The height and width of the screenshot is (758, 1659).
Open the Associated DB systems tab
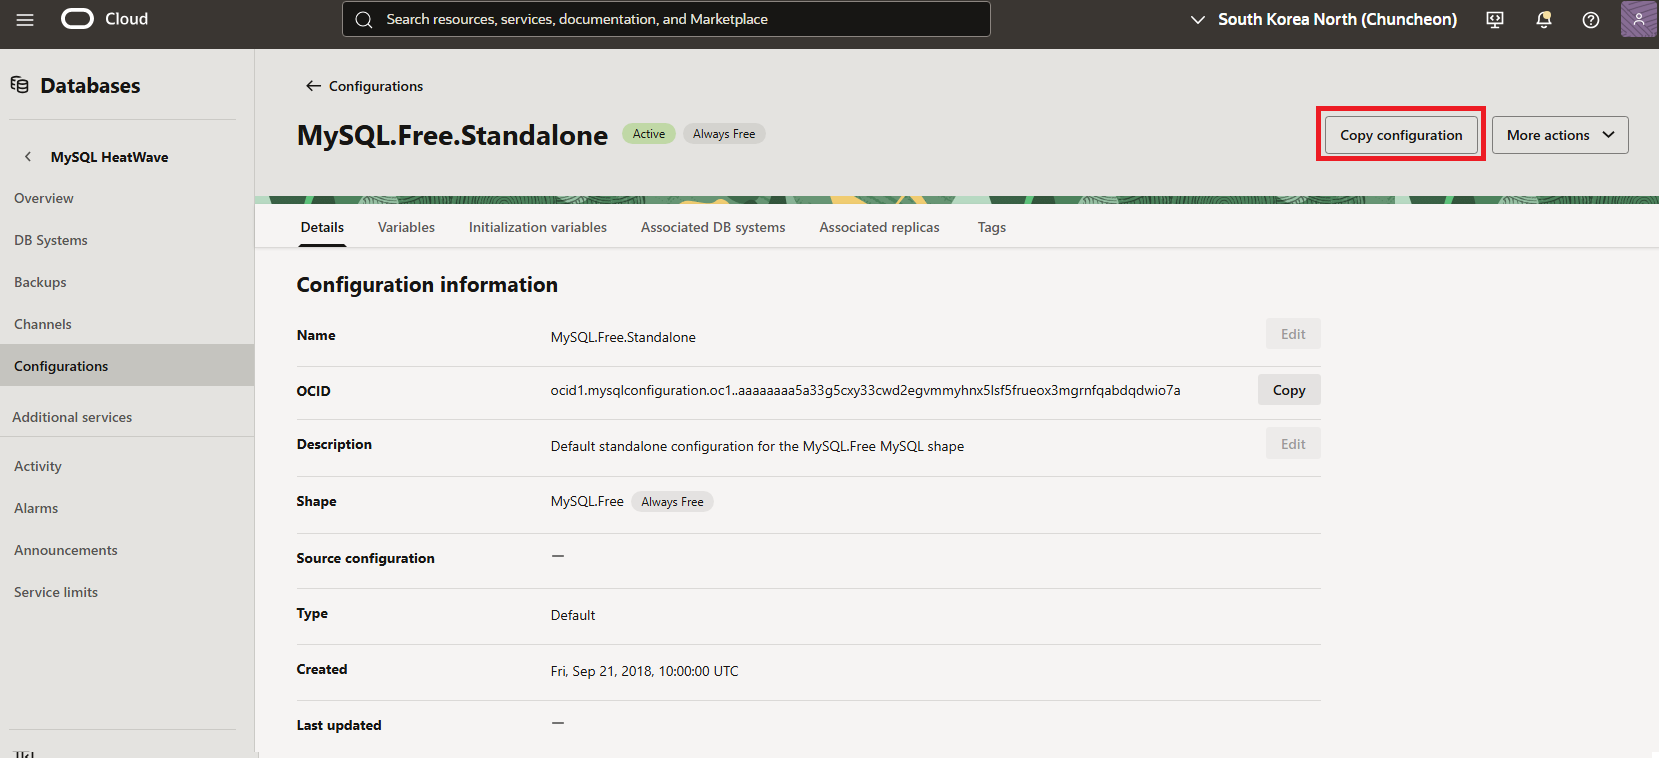tap(713, 227)
